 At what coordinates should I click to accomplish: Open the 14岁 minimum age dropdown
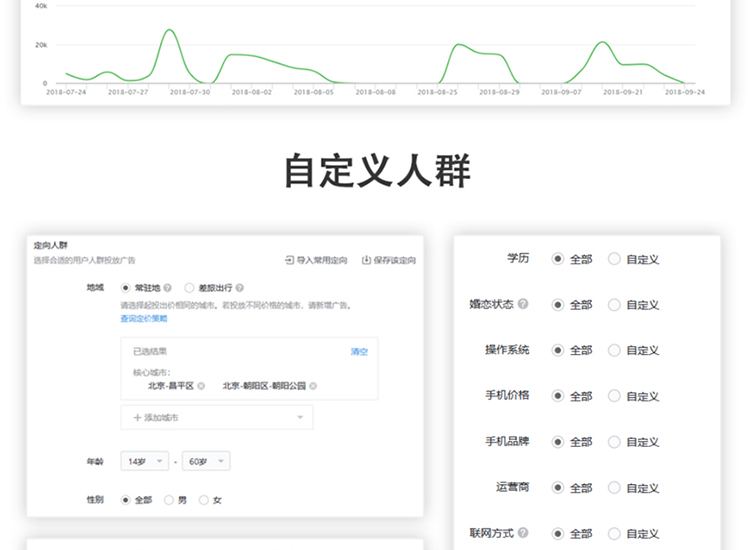pyautogui.click(x=144, y=461)
